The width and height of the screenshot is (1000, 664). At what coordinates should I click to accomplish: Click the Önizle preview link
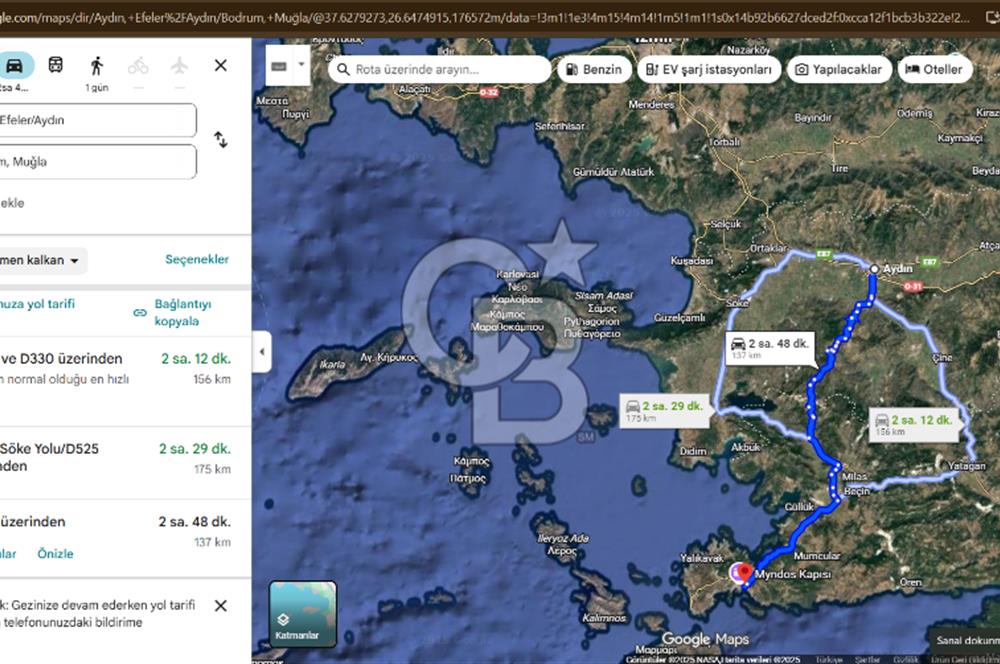(x=55, y=553)
